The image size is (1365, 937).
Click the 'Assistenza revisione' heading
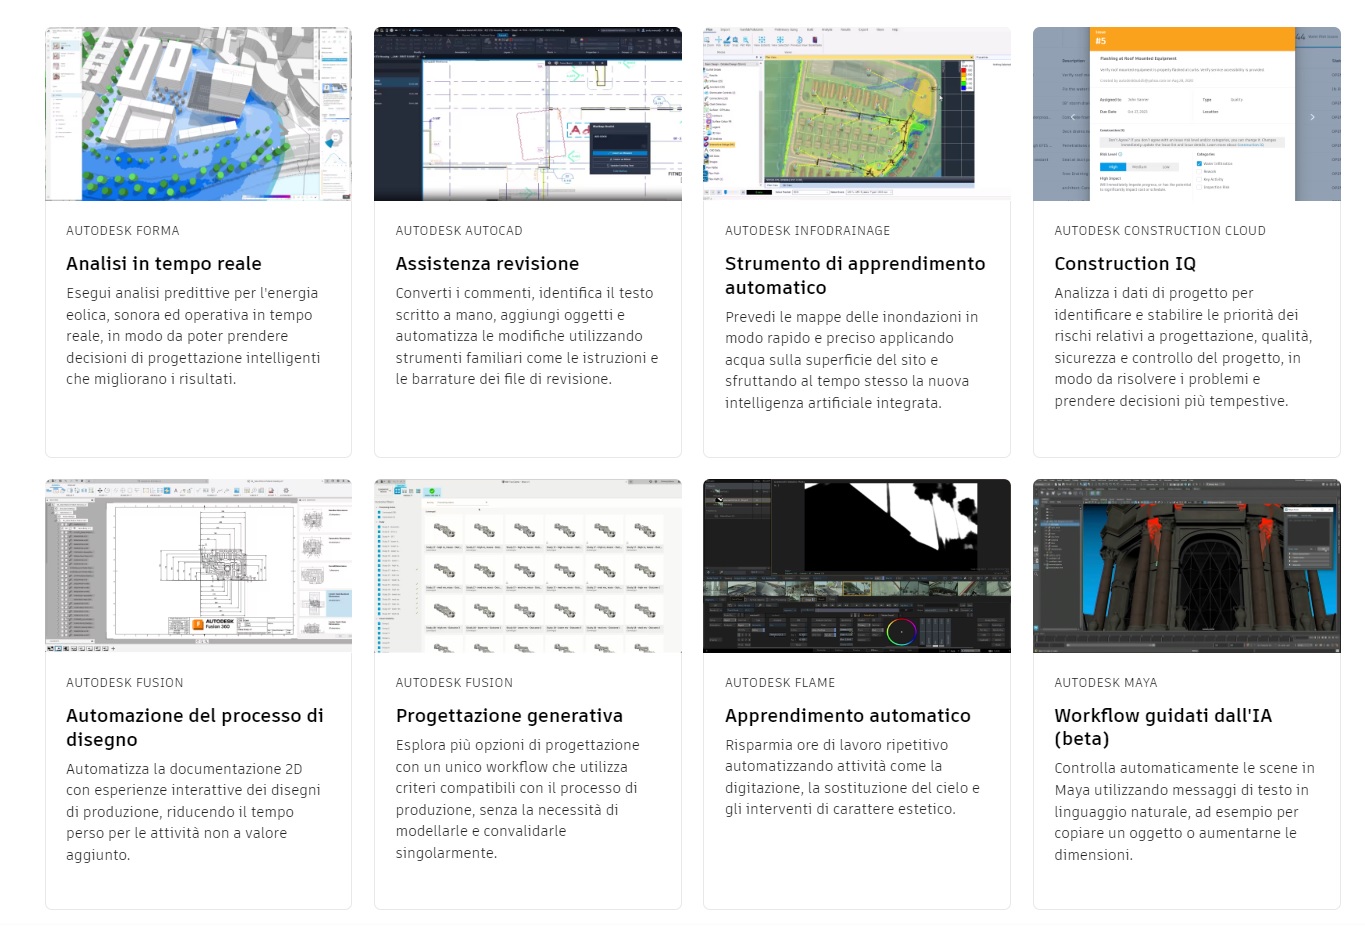click(x=487, y=264)
